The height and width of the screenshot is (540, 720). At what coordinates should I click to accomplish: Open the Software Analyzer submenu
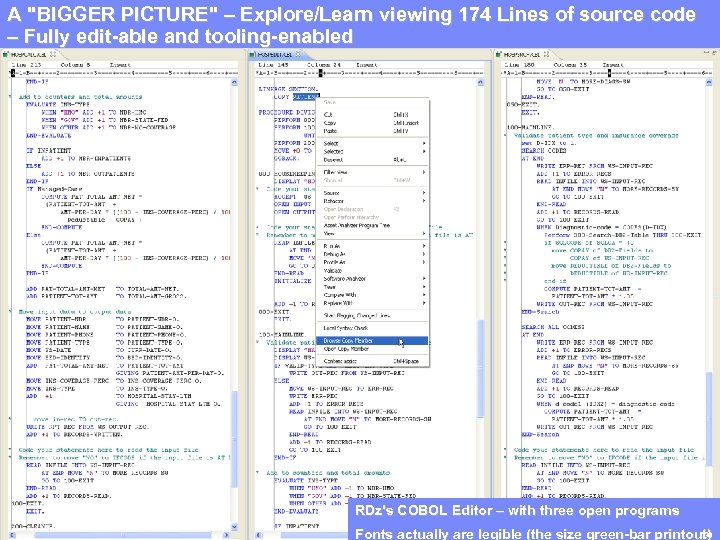coord(372,279)
